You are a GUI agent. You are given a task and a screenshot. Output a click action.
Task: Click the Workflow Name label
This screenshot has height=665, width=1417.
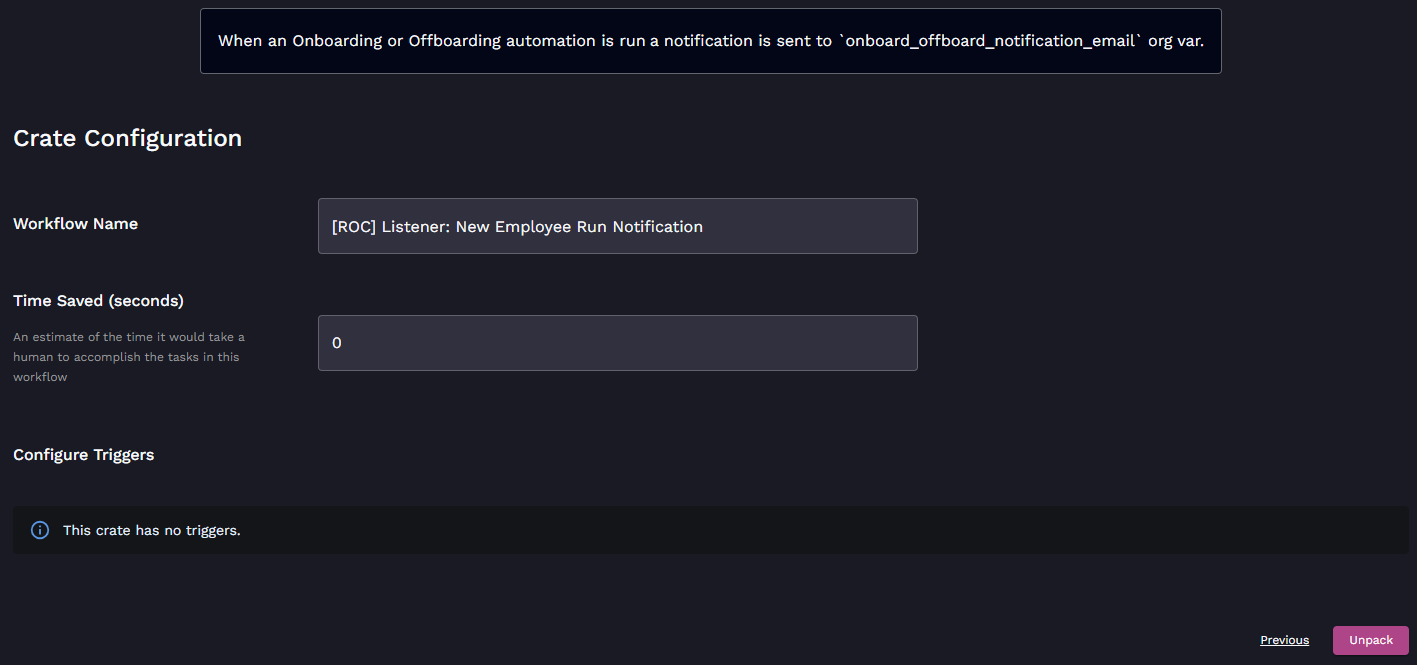75,224
